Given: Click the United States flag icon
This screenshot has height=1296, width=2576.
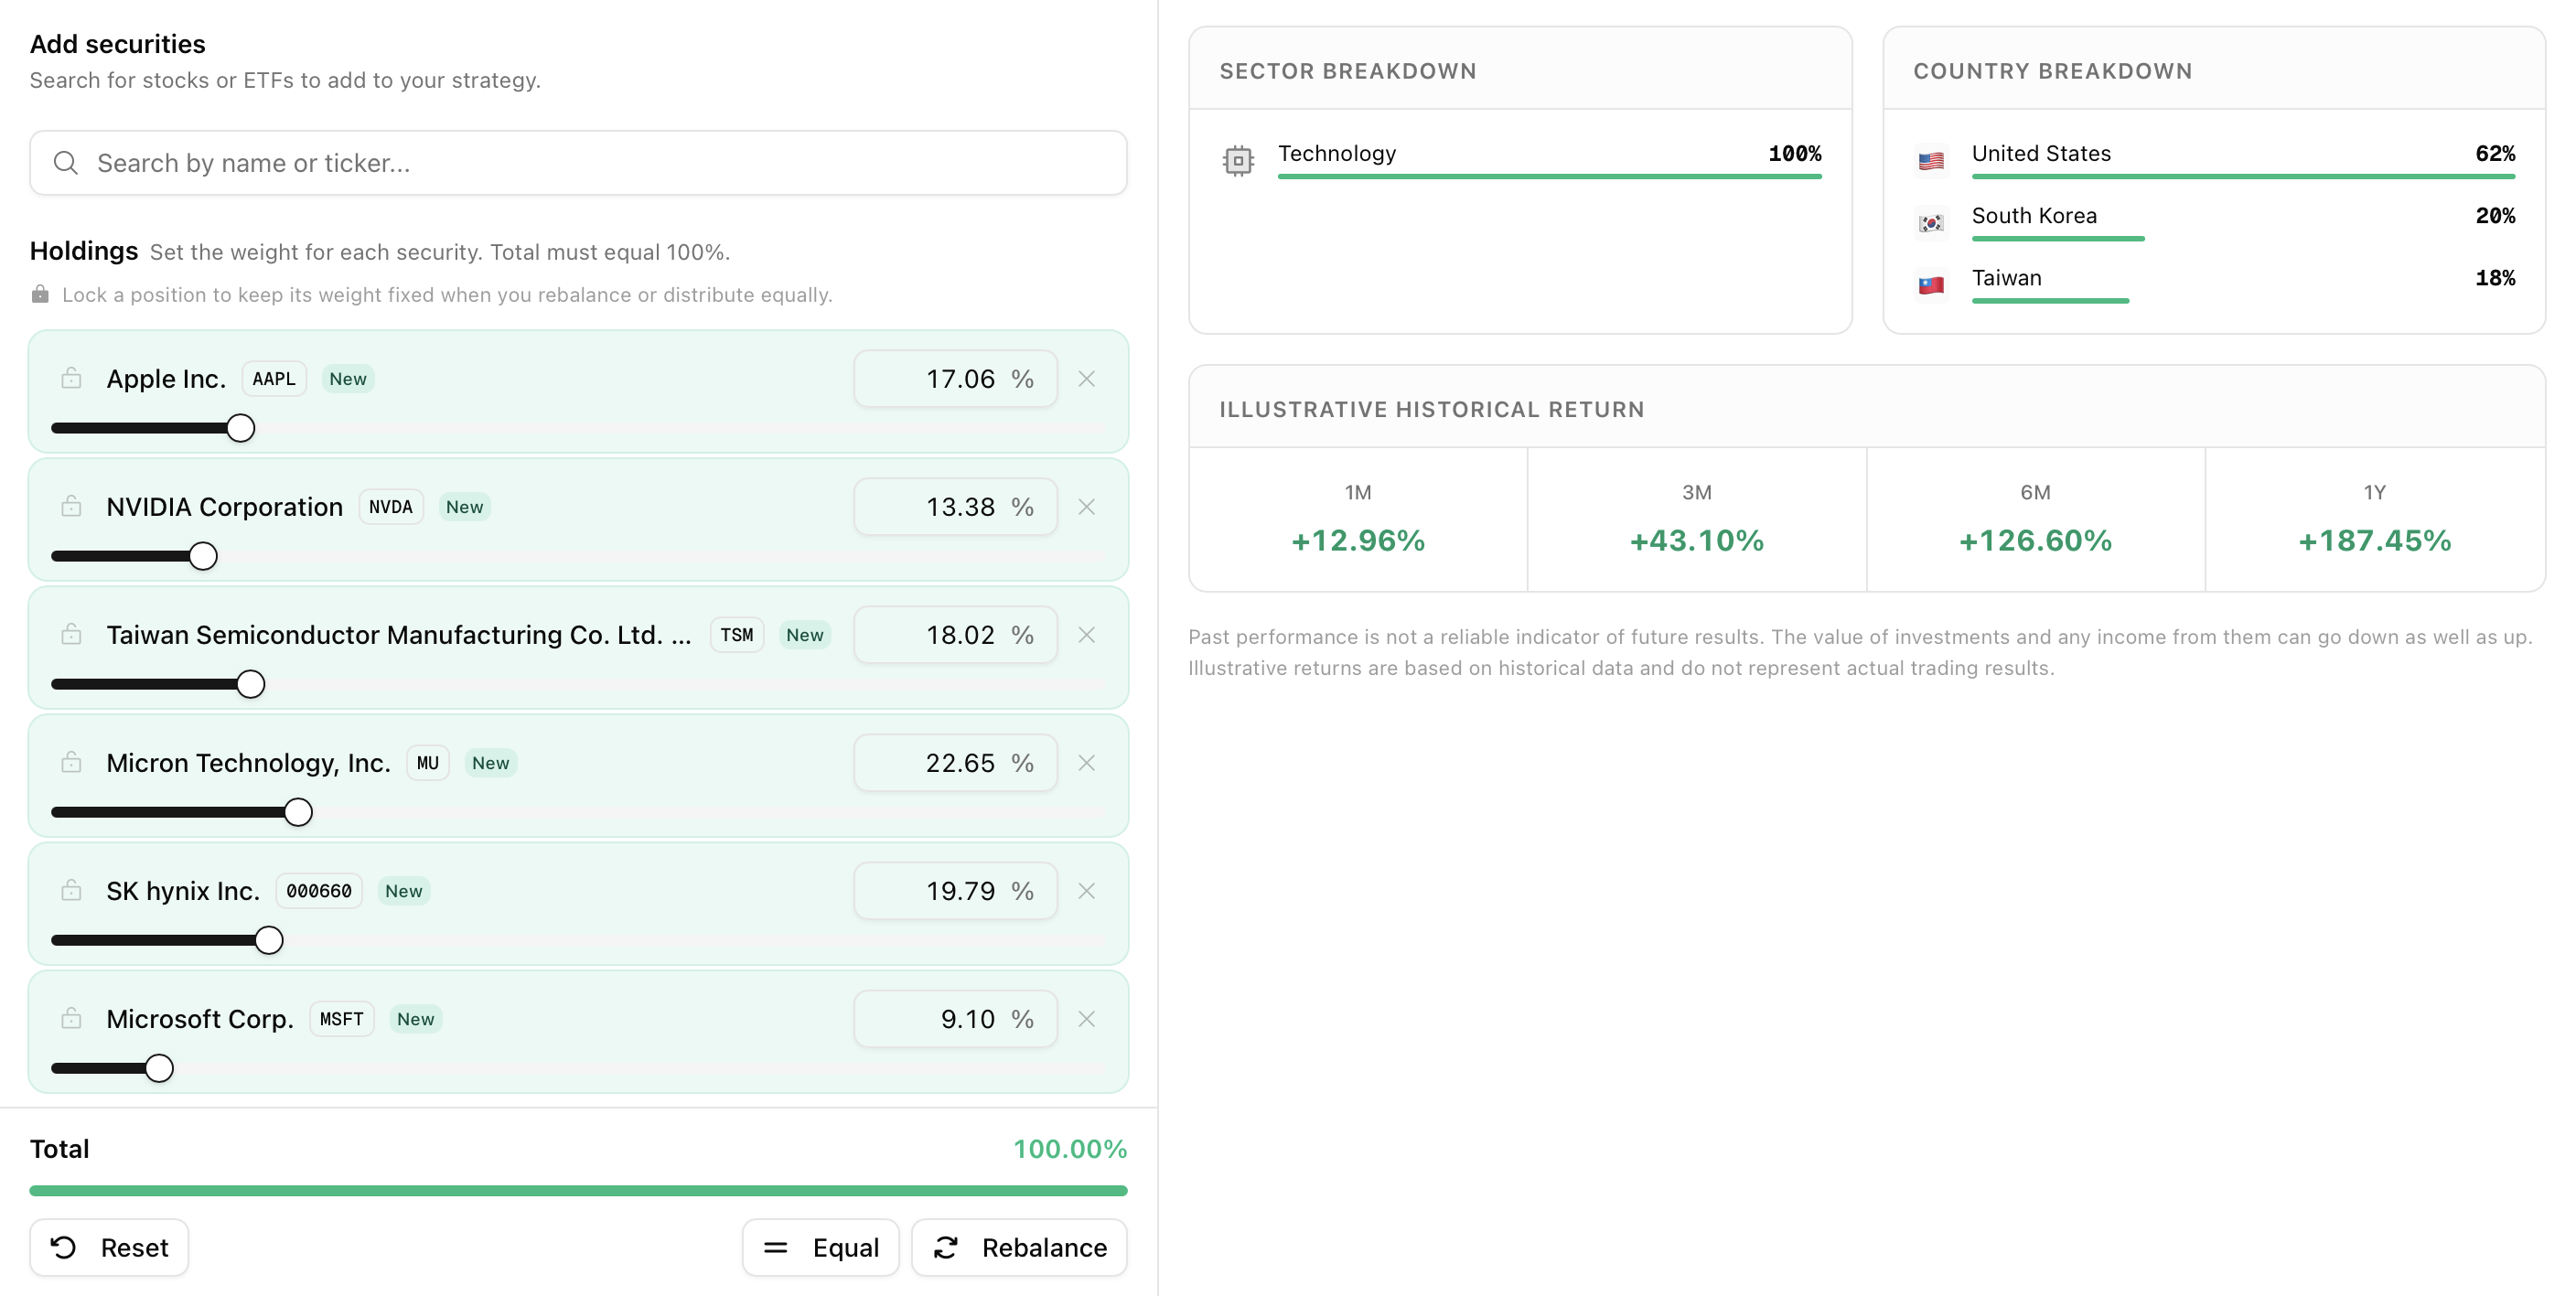Looking at the screenshot, I should pyautogui.click(x=1932, y=160).
